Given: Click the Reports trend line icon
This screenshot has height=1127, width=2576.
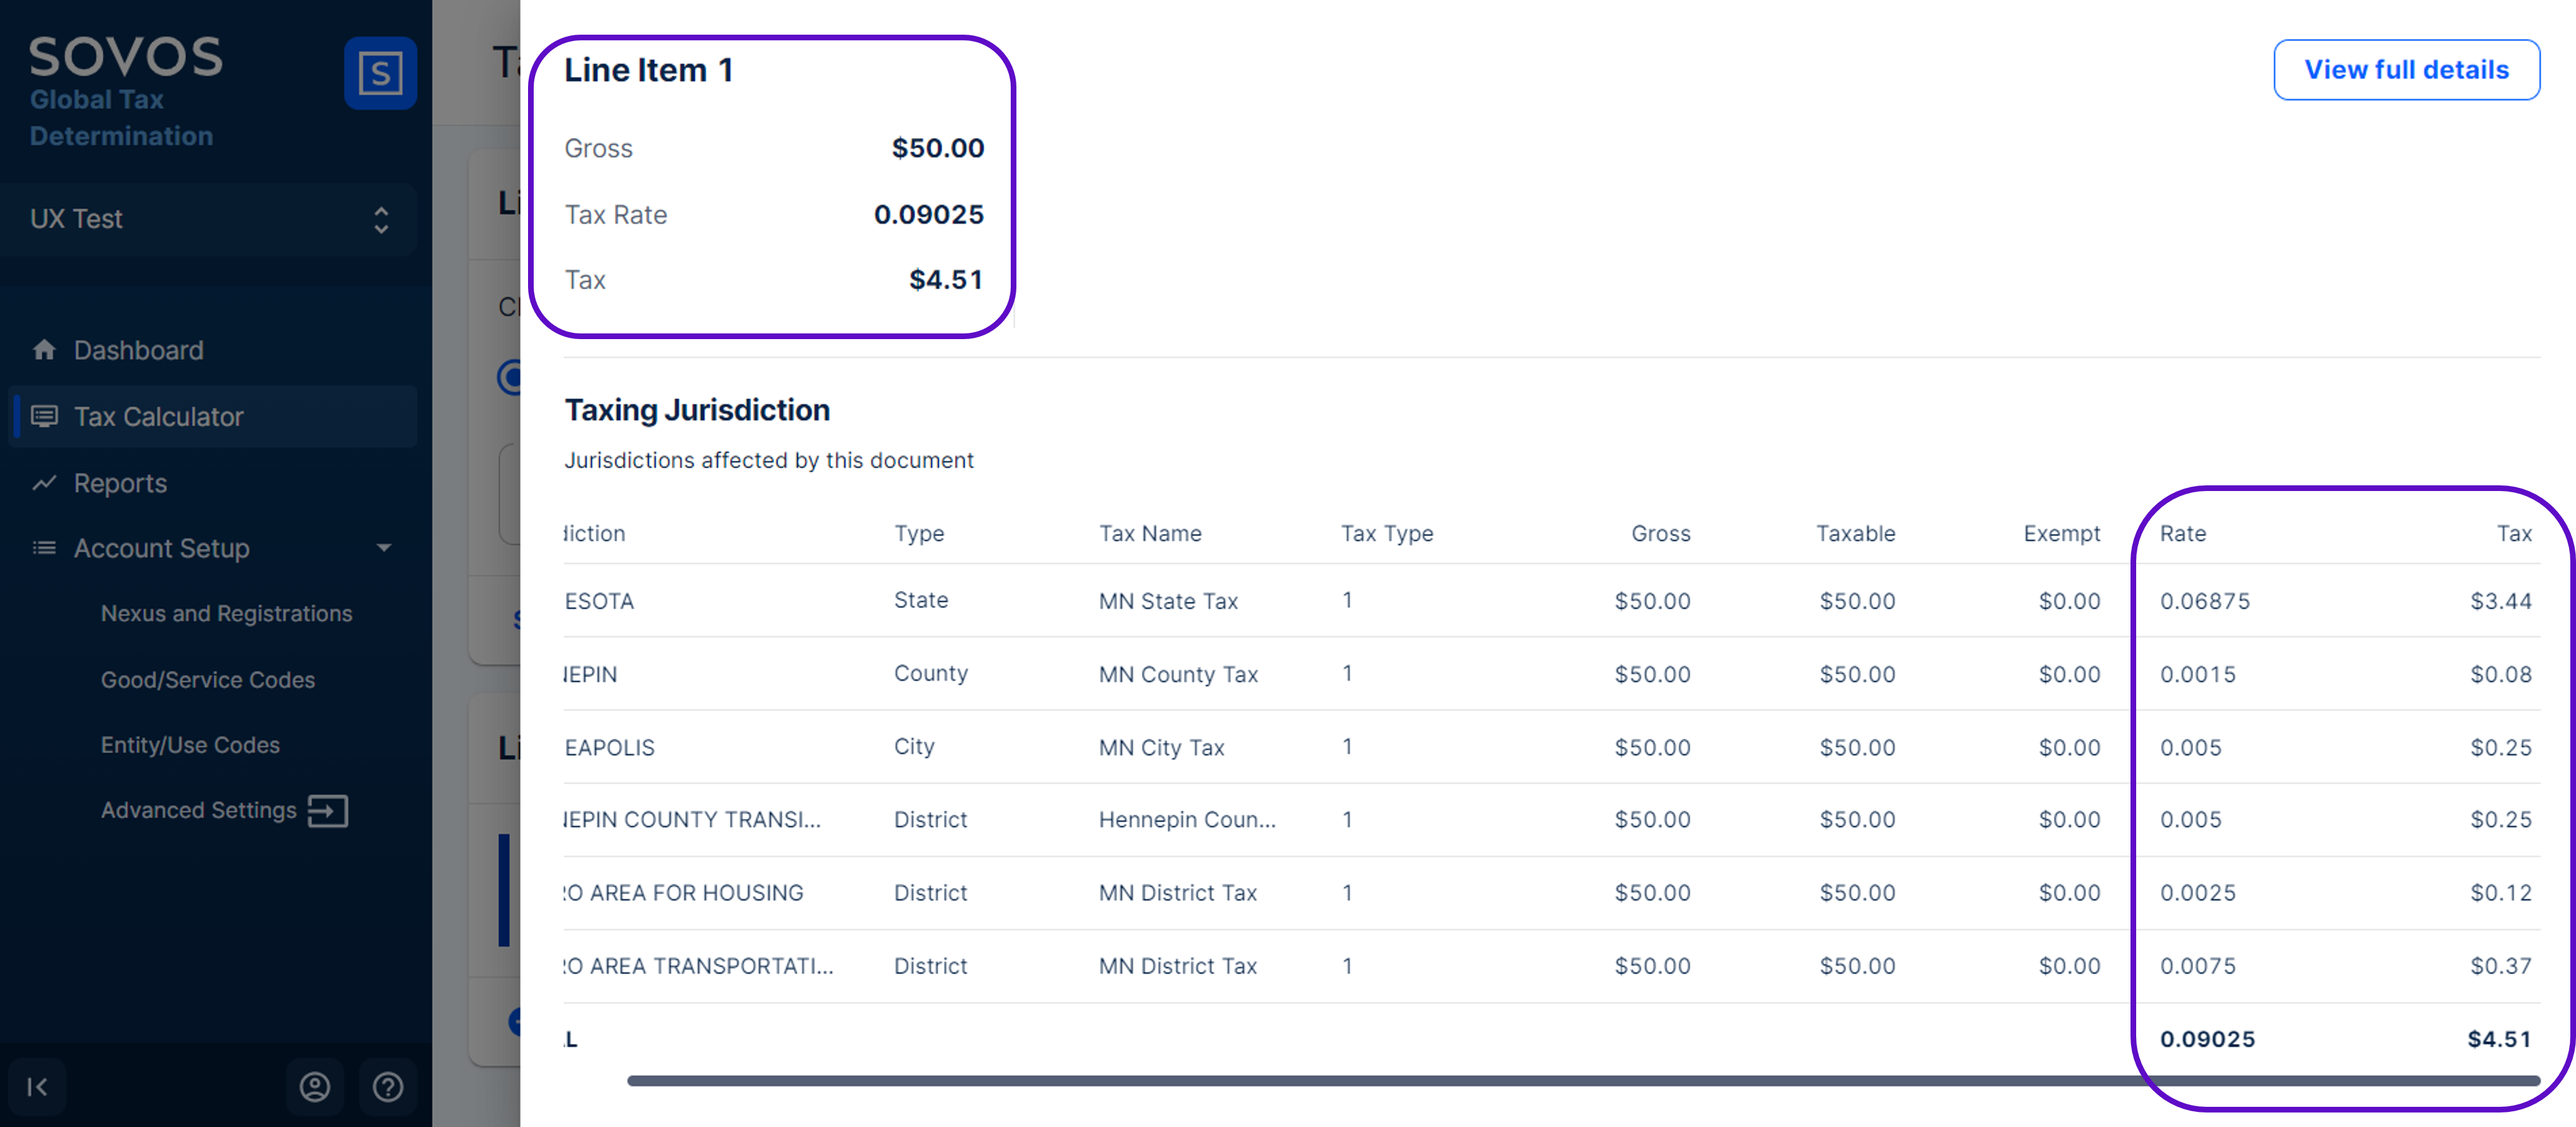Looking at the screenshot, I should click(x=44, y=483).
